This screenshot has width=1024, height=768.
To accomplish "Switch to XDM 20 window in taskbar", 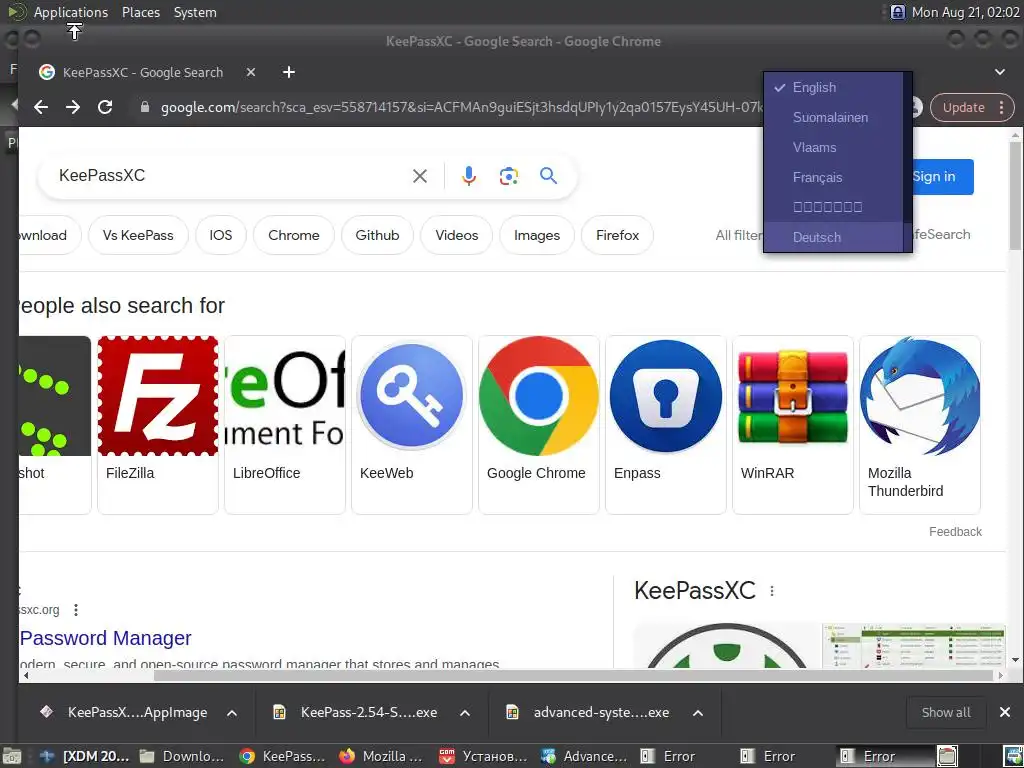I will 85,756.
